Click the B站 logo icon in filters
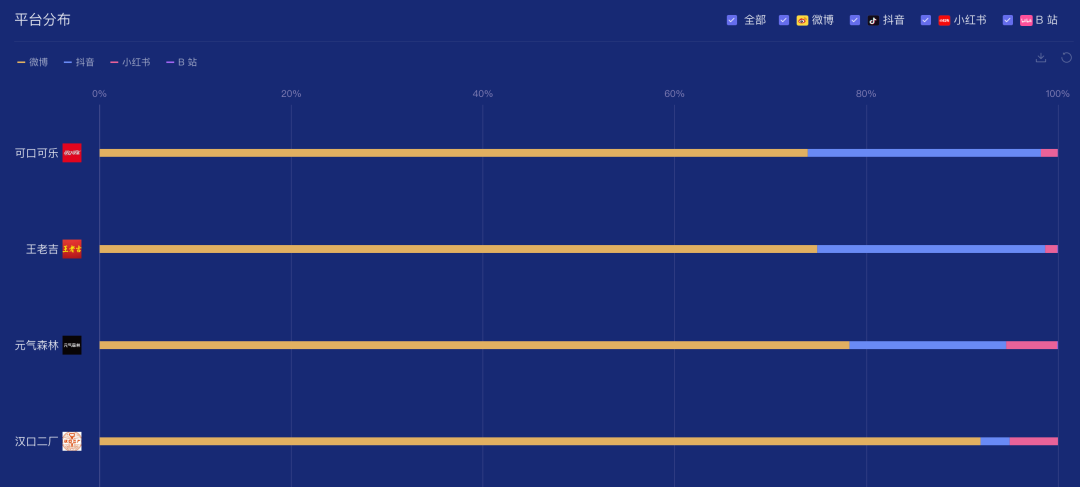Screen dimensions: 1080x487 (1026, 21)
